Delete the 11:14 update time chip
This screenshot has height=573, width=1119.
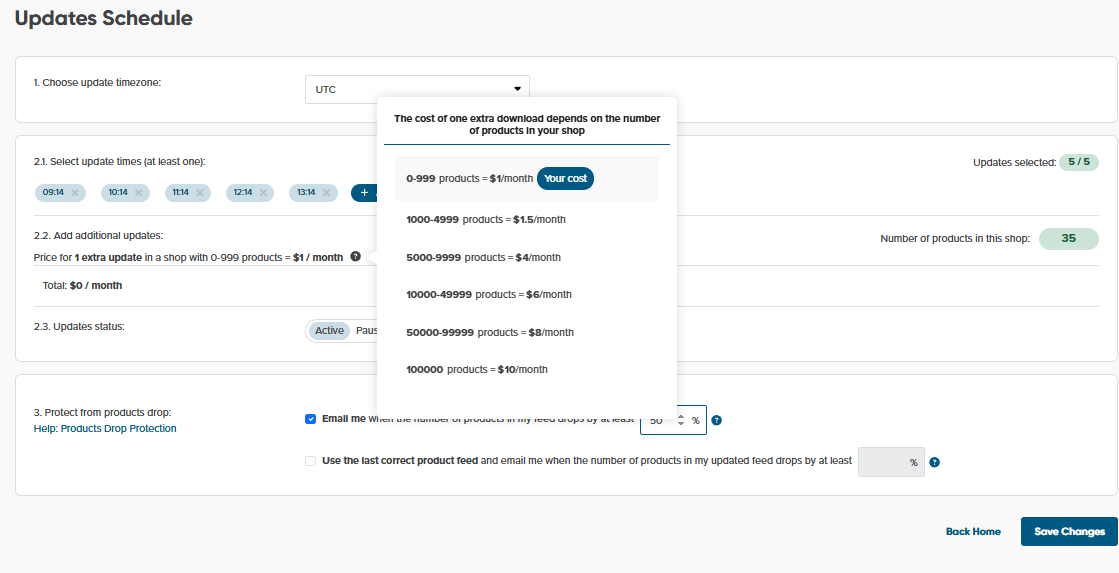[200, 193]
